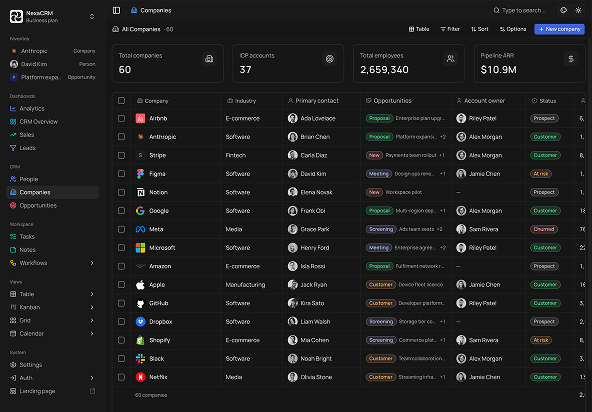The width and height of the screenshot is (592, 412).
Task: Expand the Calendar views chevron
Action: [92, 334]
